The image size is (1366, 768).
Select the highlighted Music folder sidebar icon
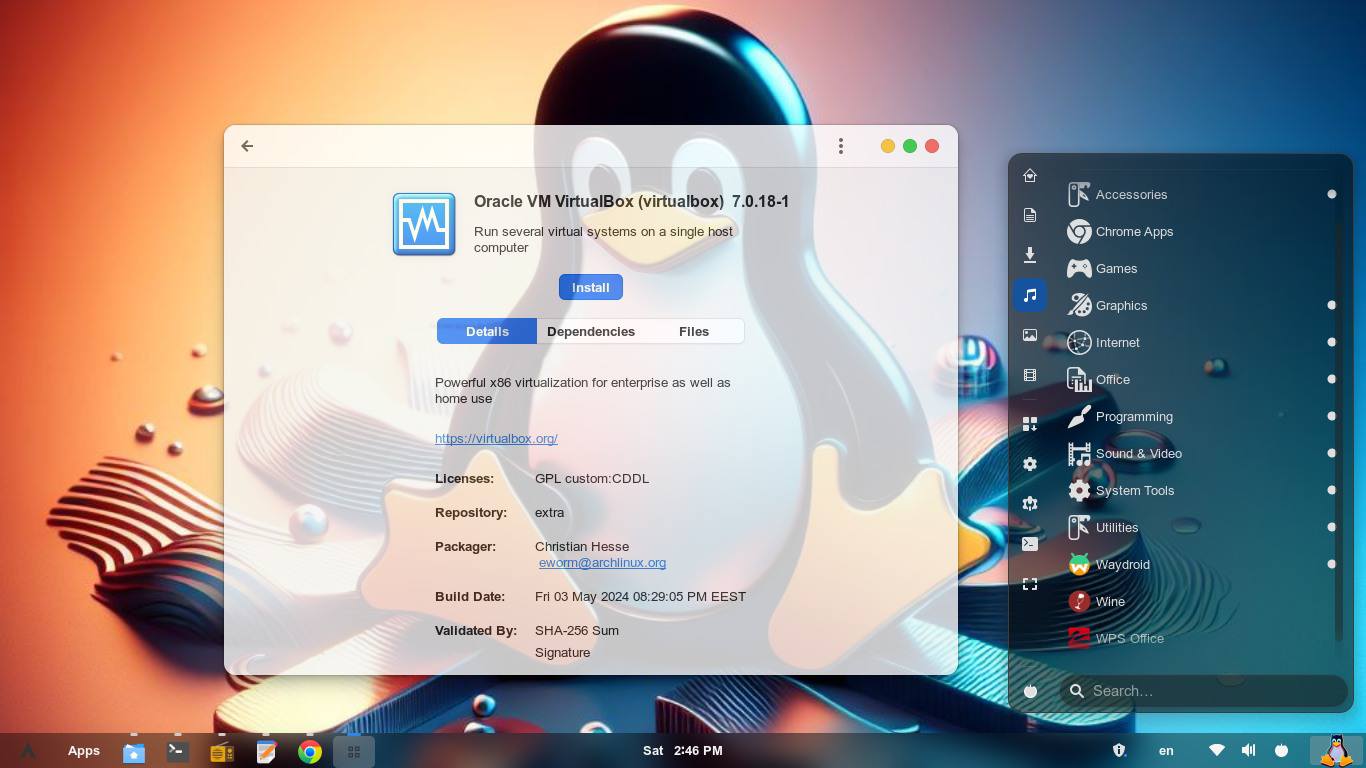coord(1030,295)
